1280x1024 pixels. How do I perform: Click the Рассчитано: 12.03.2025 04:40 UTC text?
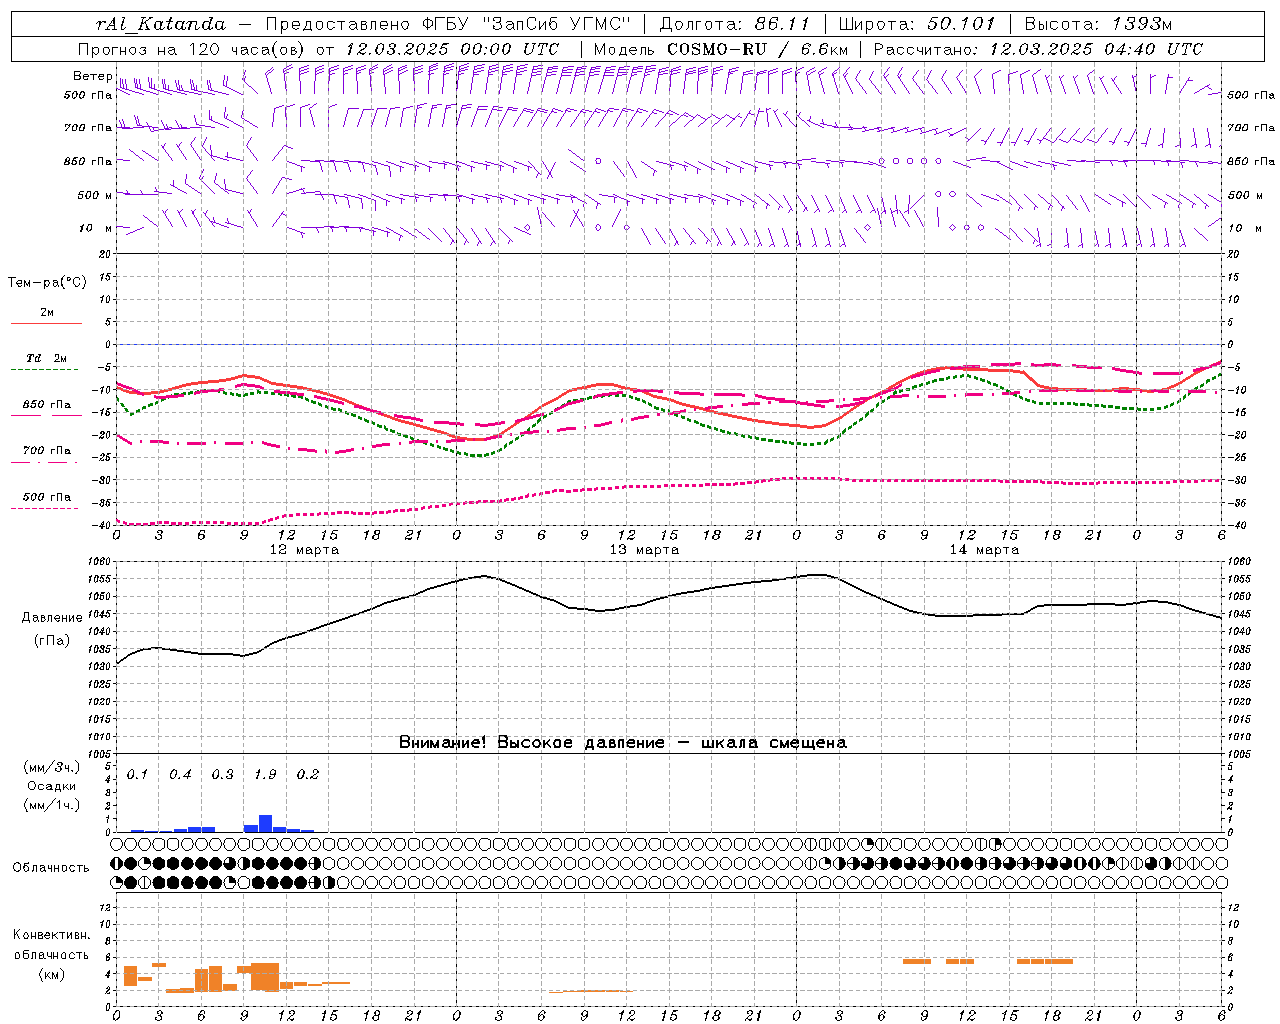(x=1038, y=49)
